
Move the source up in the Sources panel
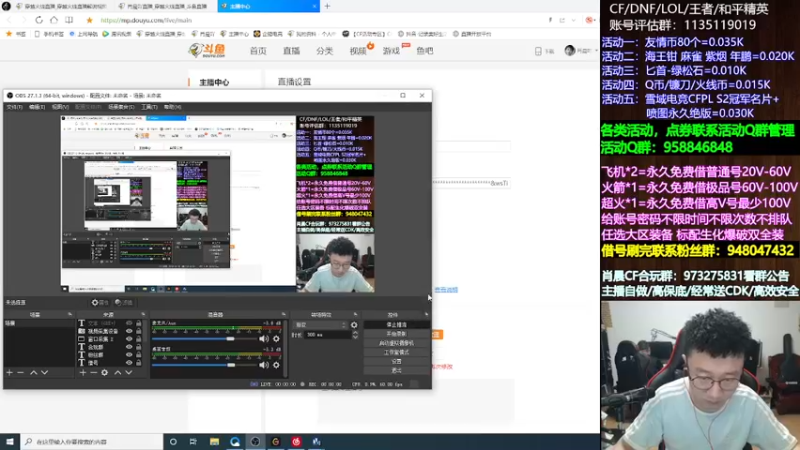(x=118, y=372)
